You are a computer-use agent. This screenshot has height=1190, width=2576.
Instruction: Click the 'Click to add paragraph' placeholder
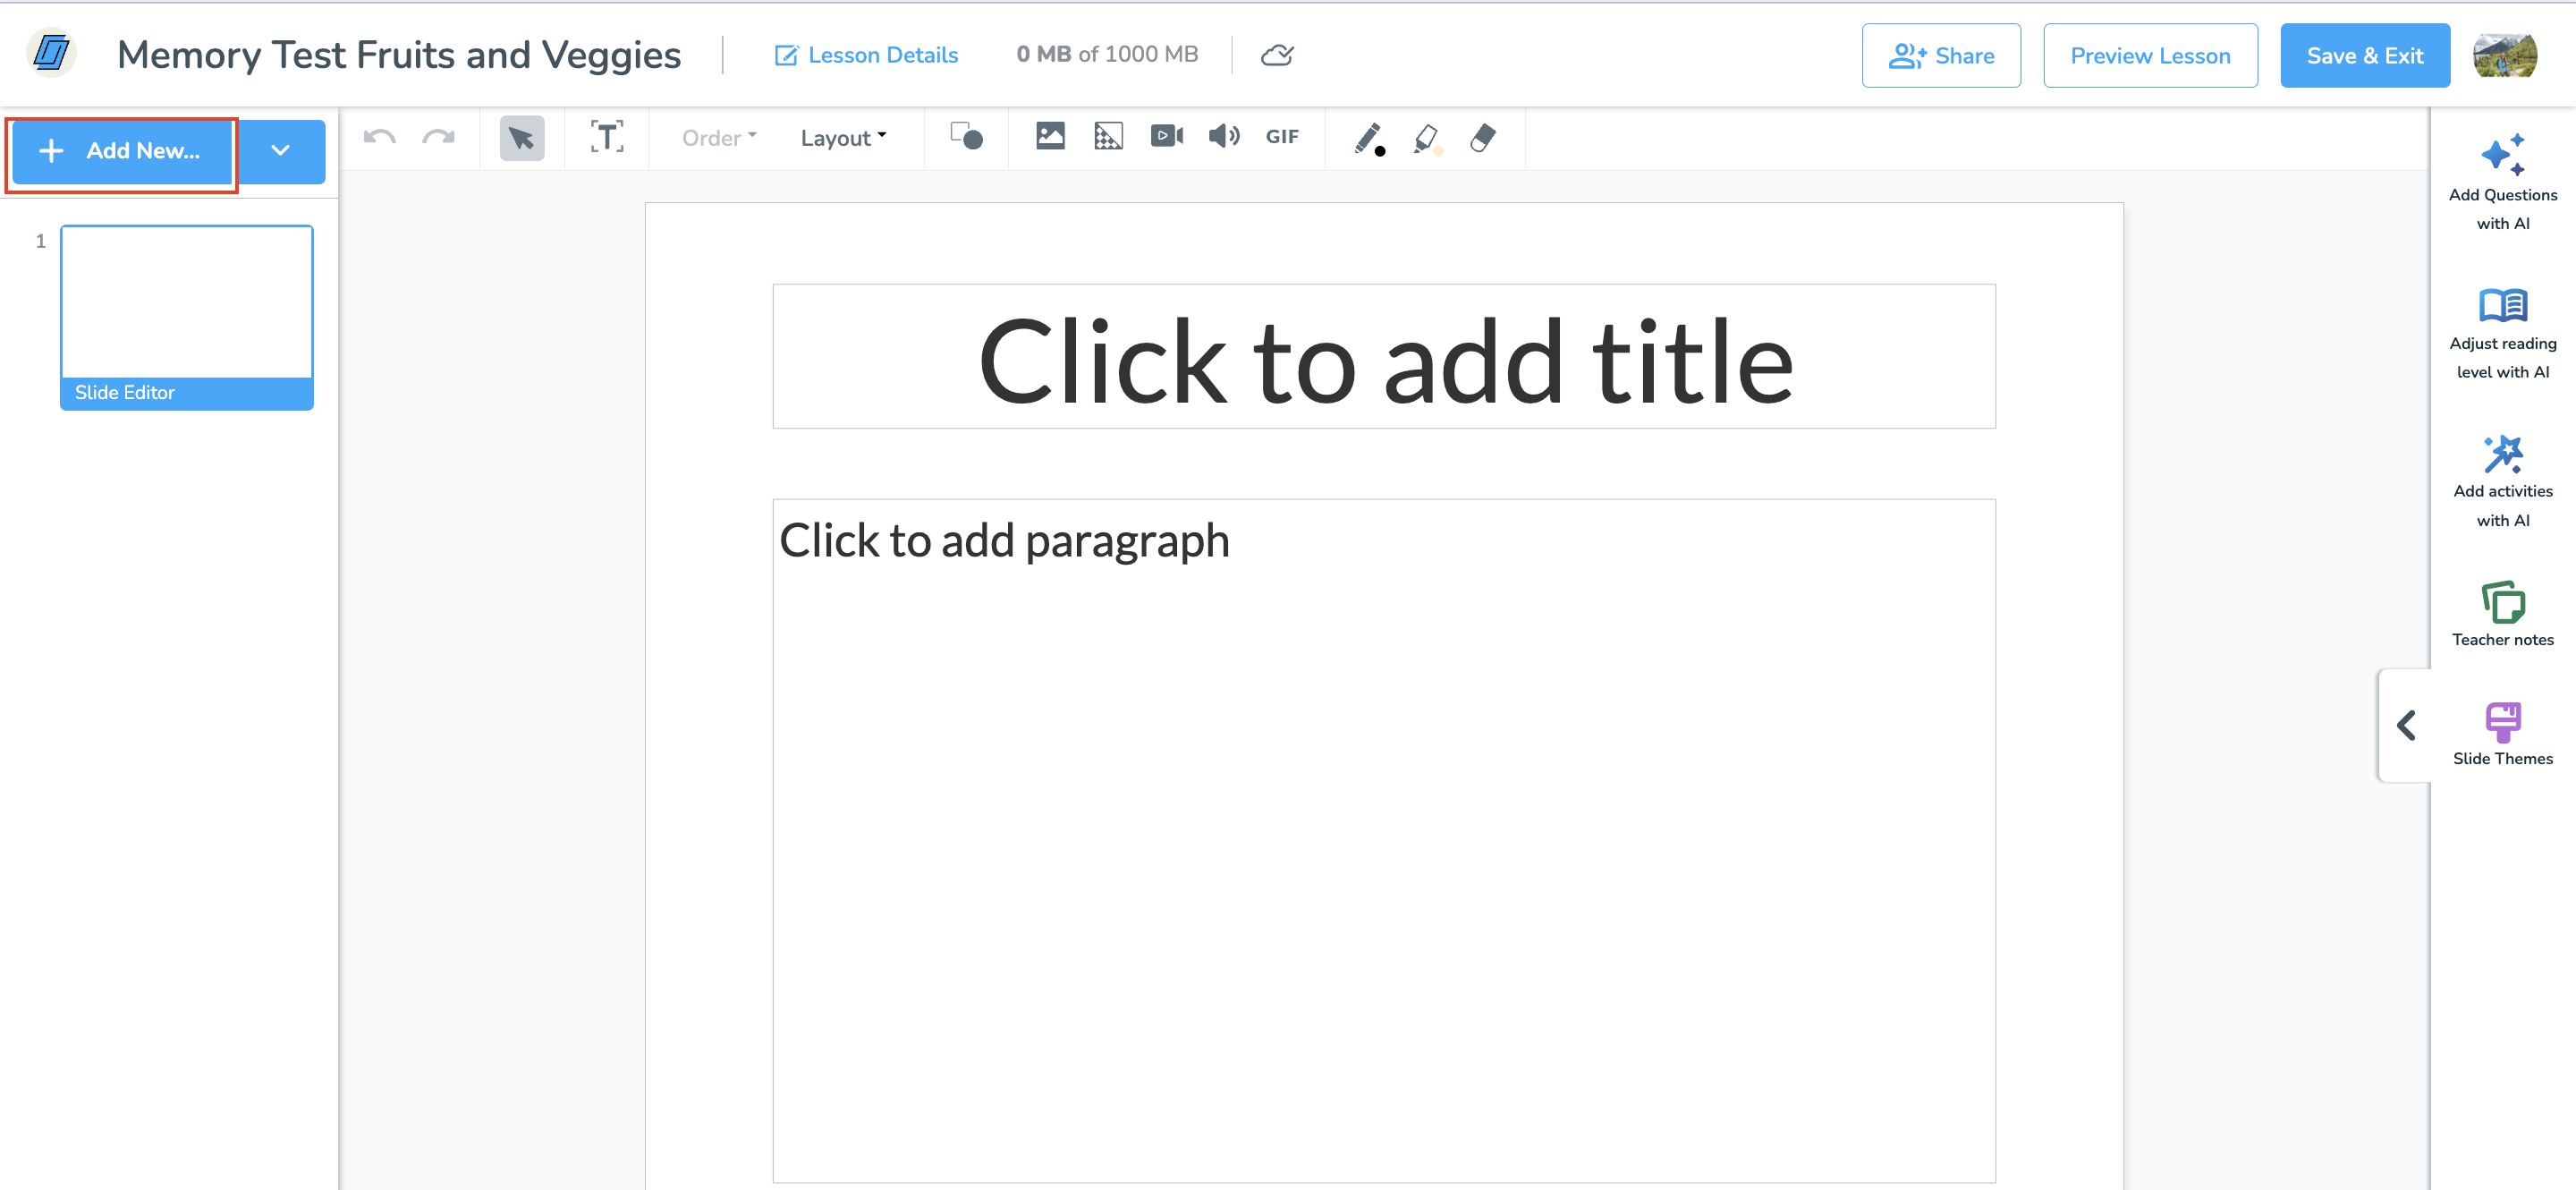coord(1384,840)
